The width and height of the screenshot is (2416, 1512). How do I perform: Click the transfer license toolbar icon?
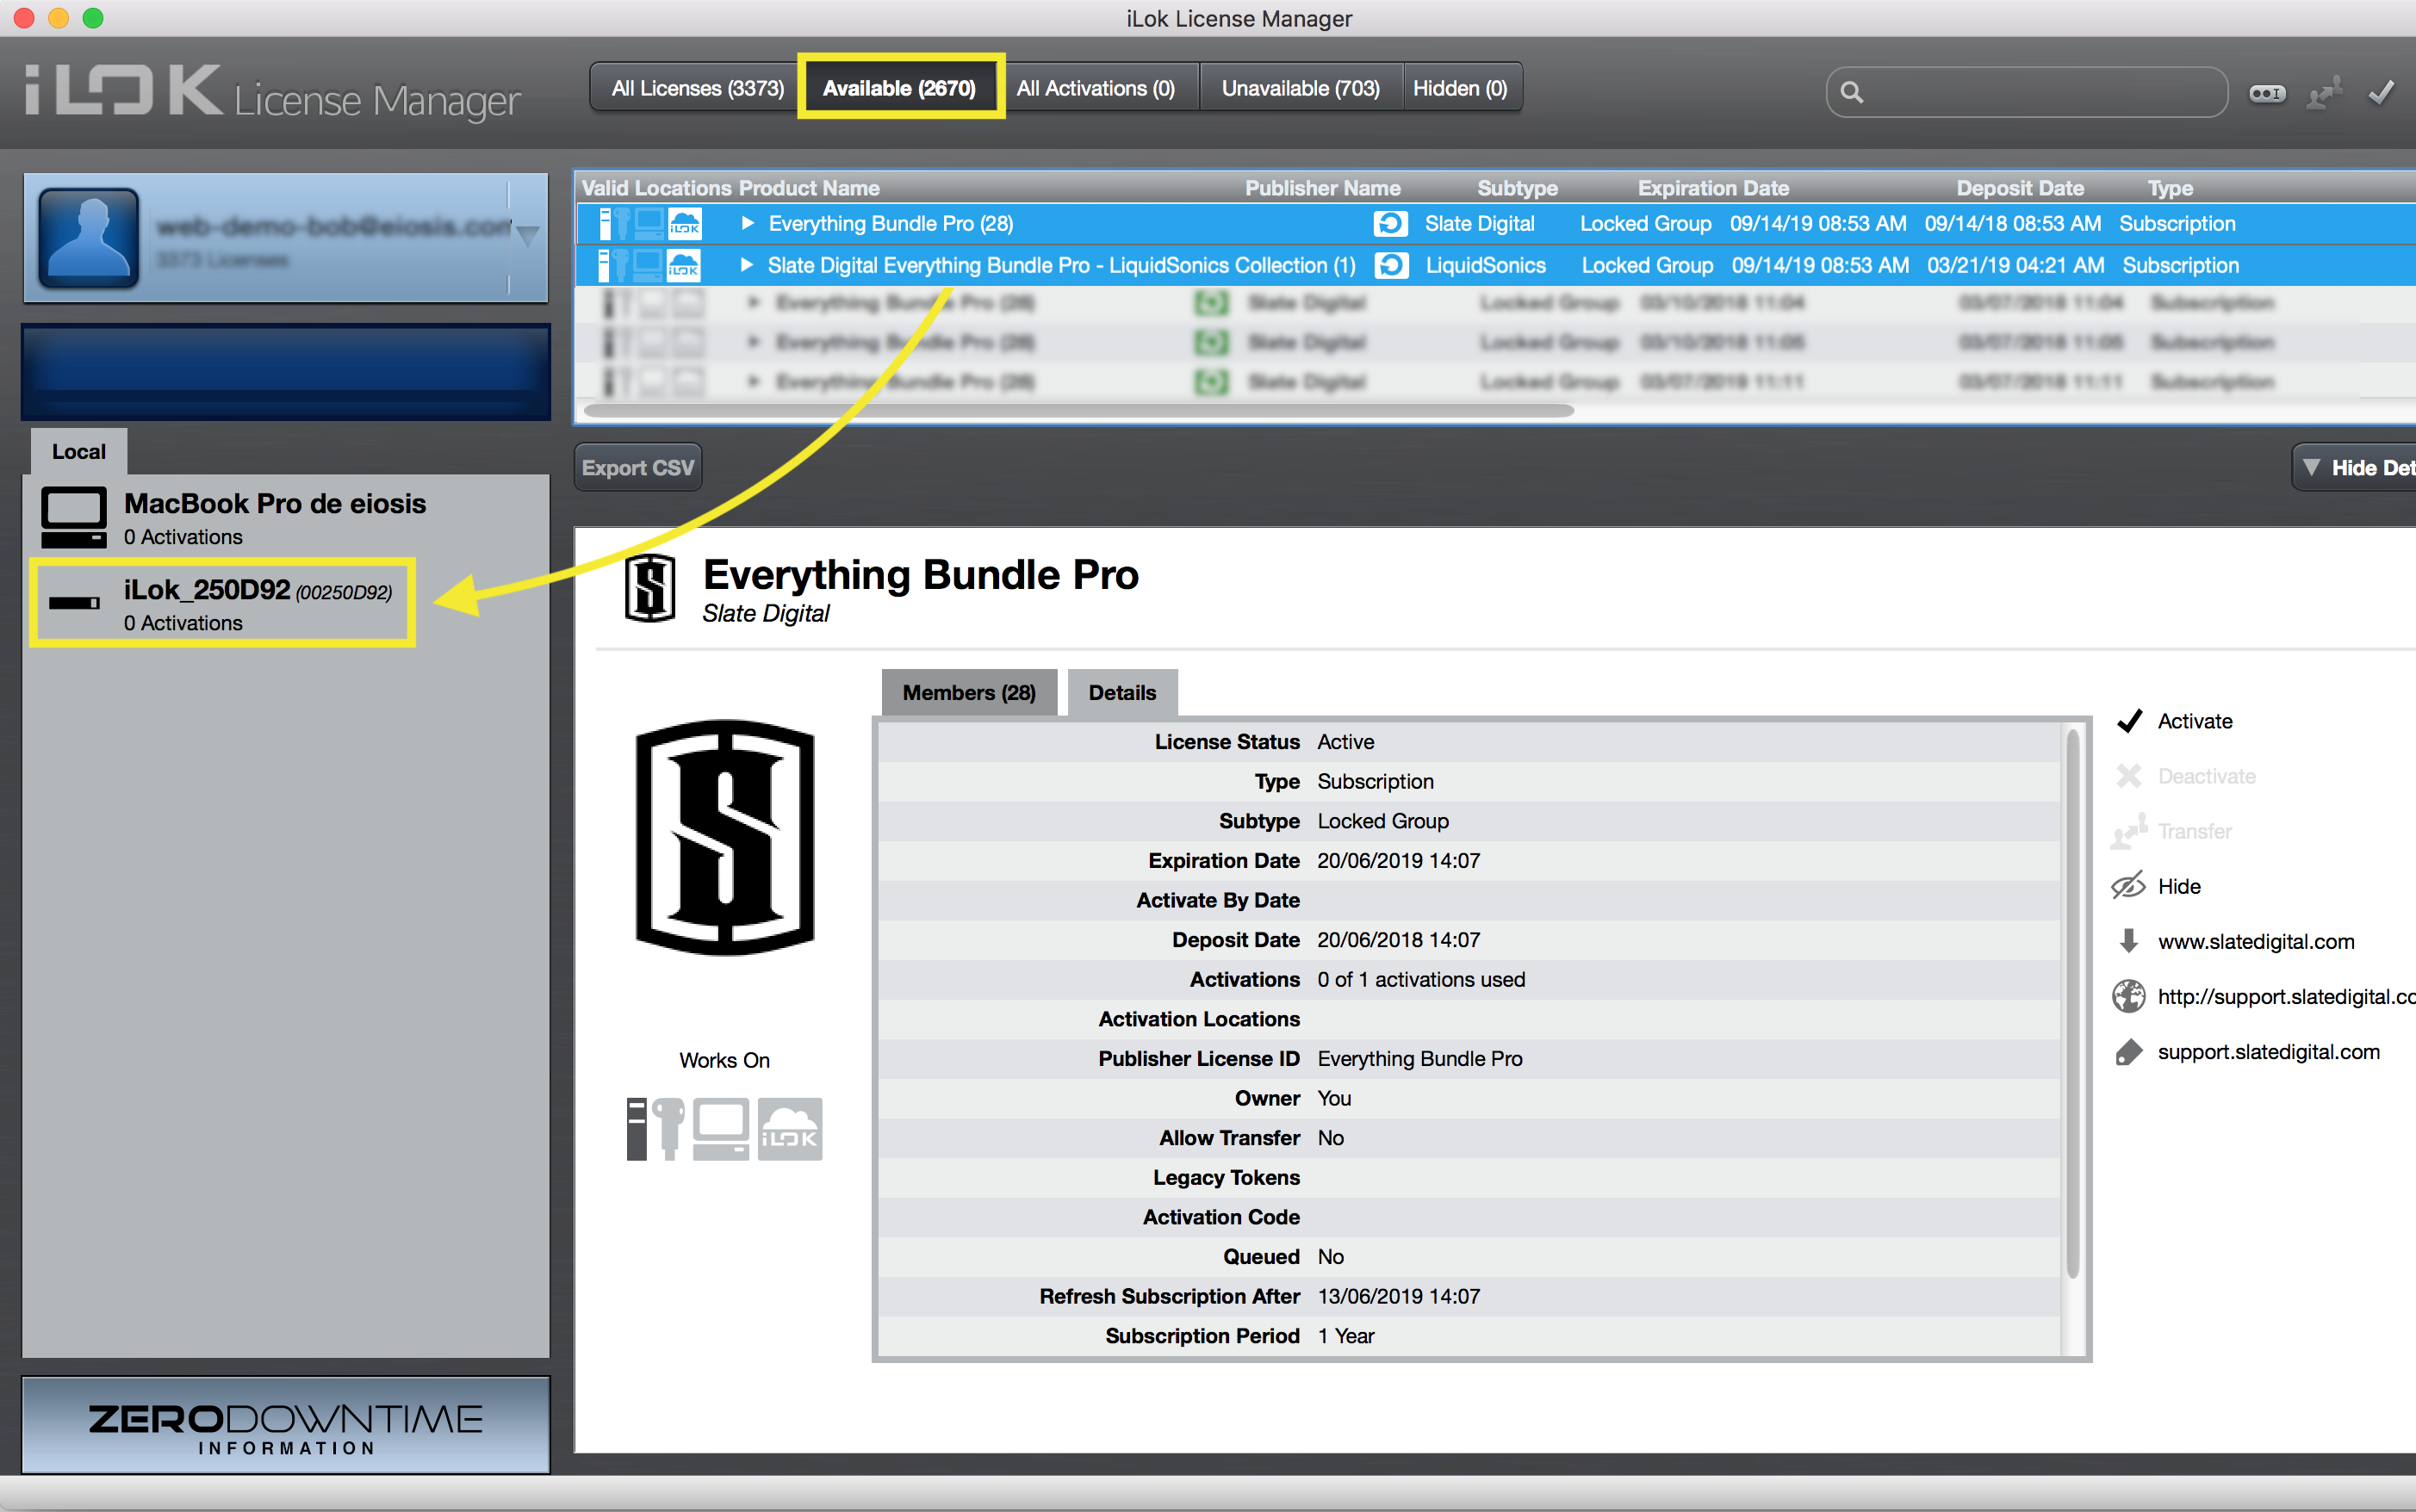(2324, 93)
